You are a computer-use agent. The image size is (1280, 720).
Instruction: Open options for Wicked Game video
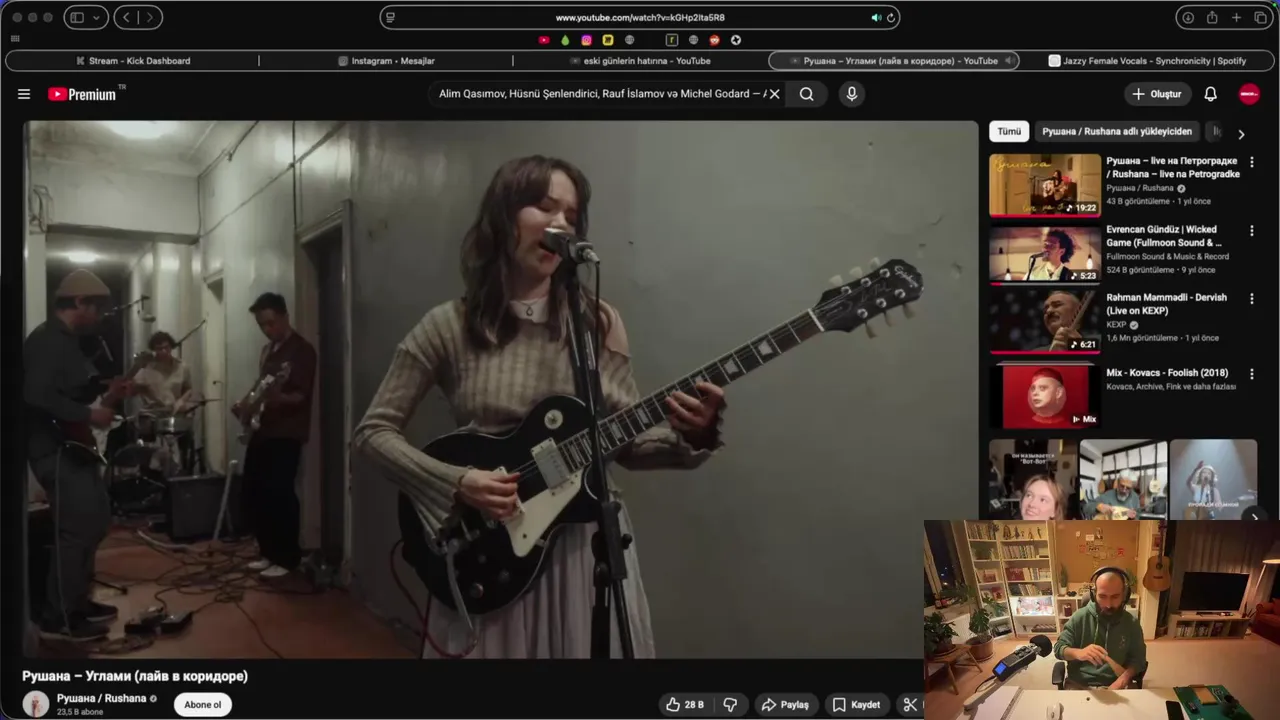(1251, 230)
